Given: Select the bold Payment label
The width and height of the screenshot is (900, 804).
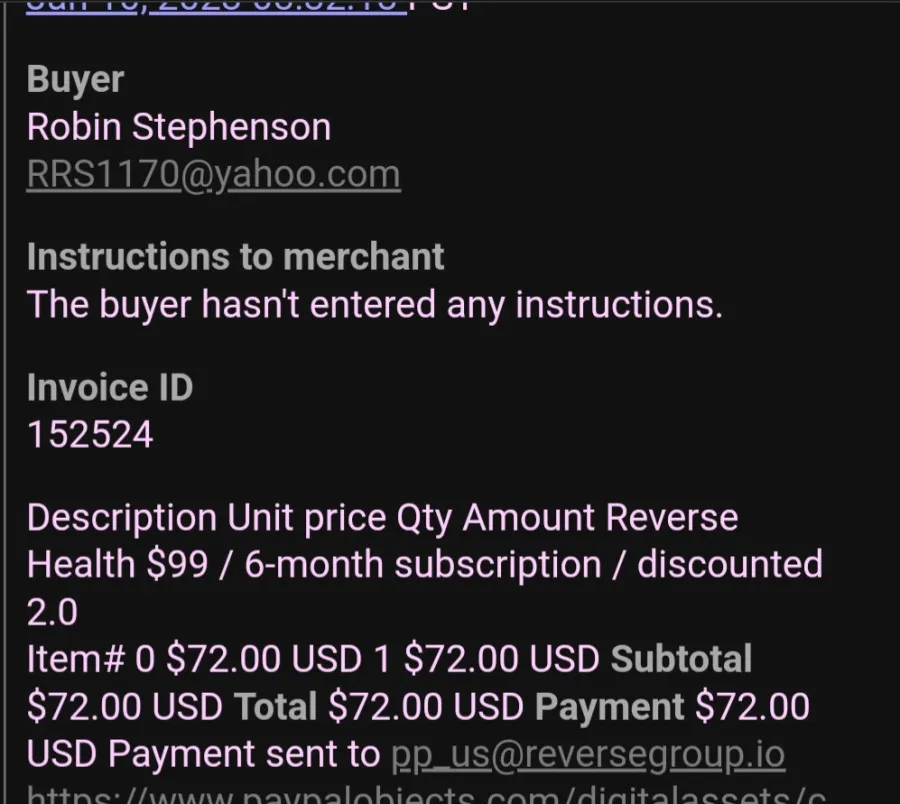Looking at the screenshot, I should pos(610,708).
